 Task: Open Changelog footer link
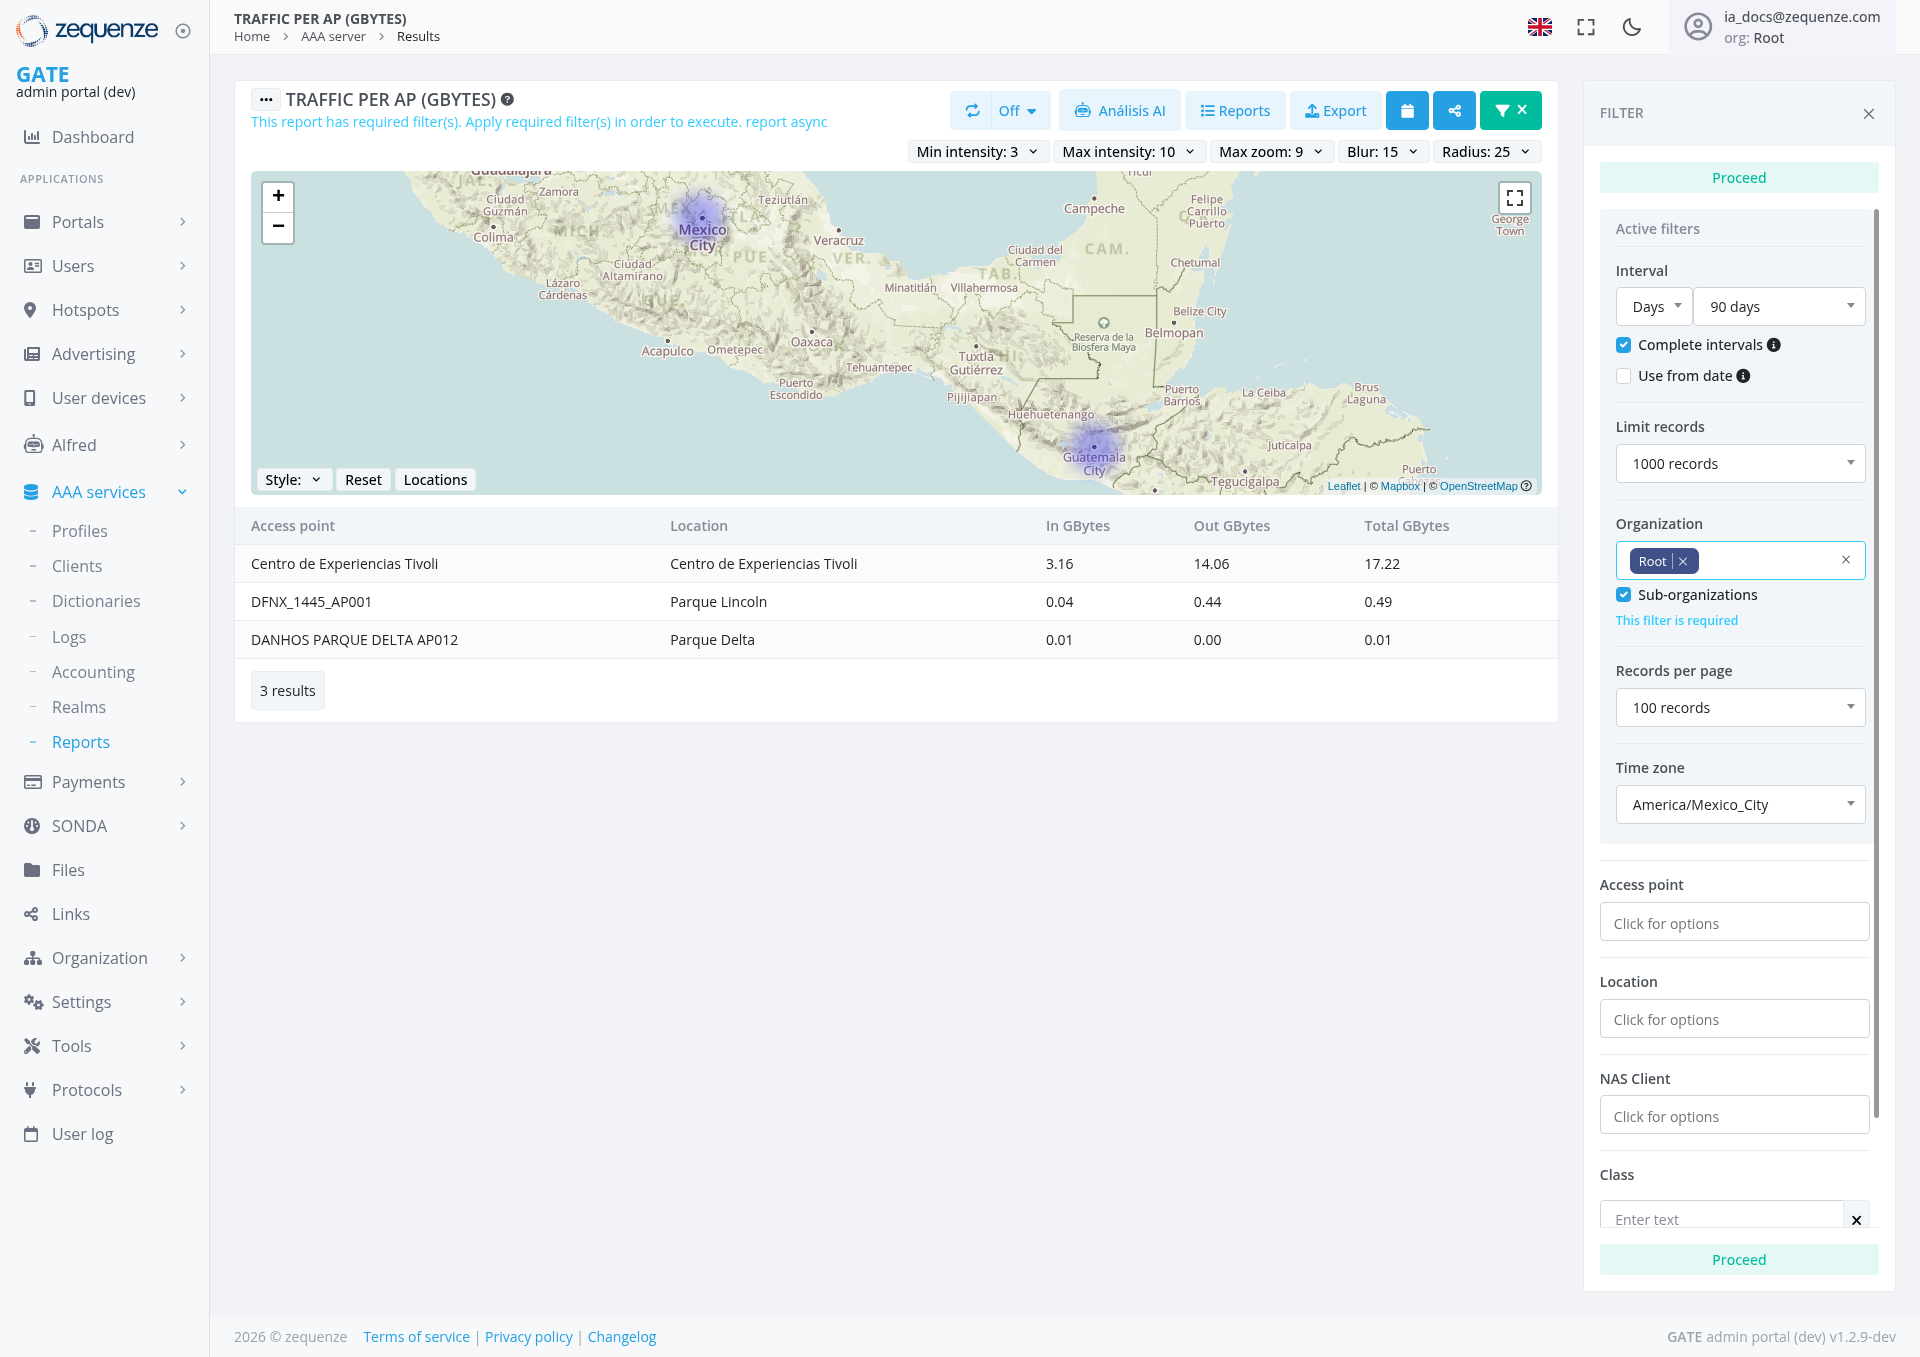(x=622, y=1337)
